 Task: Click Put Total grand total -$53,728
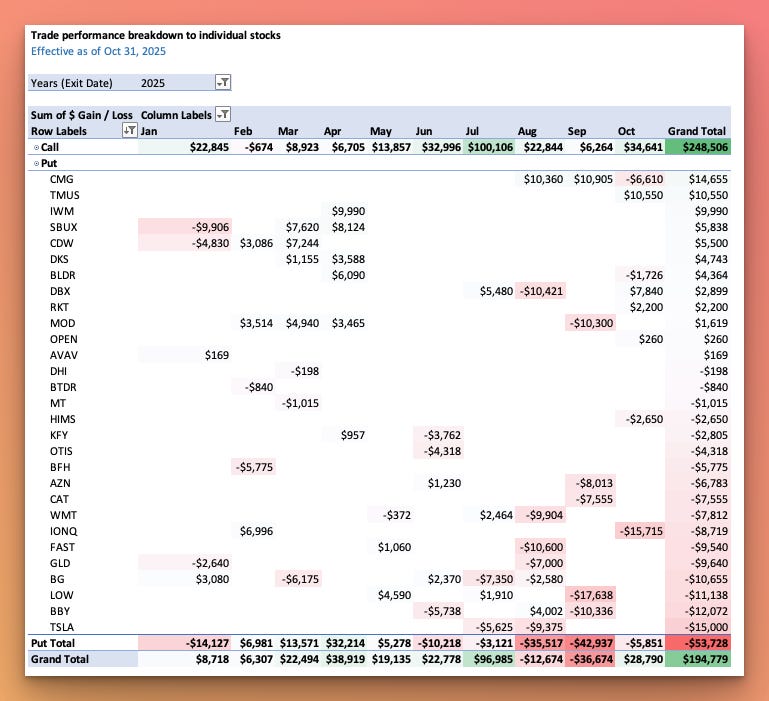706,644
